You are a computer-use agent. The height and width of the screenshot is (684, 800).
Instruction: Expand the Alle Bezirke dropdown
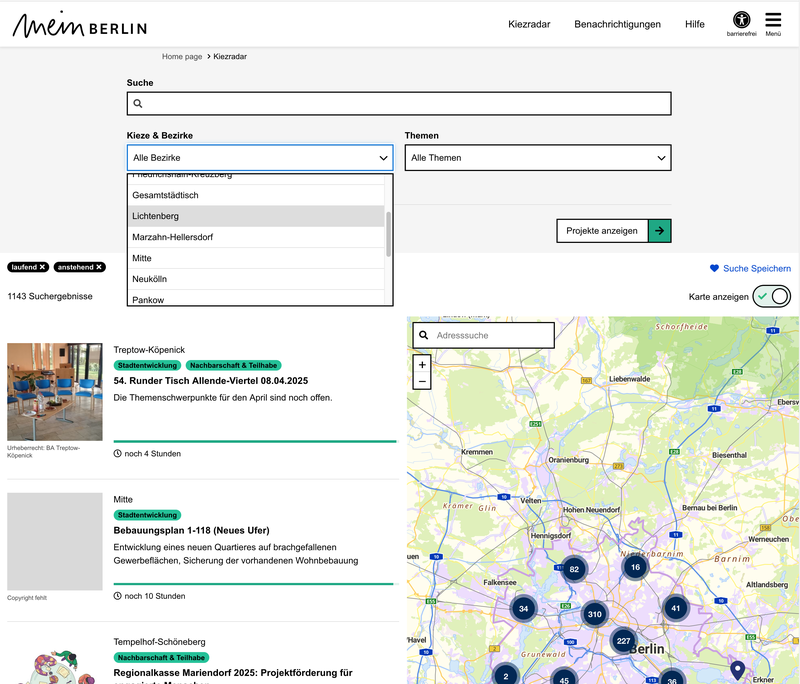[x=260, y=158]
